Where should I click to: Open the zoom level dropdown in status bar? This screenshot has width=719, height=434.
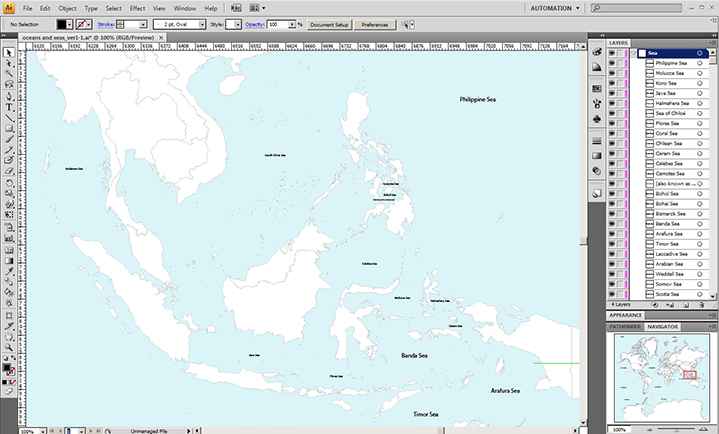42,431
